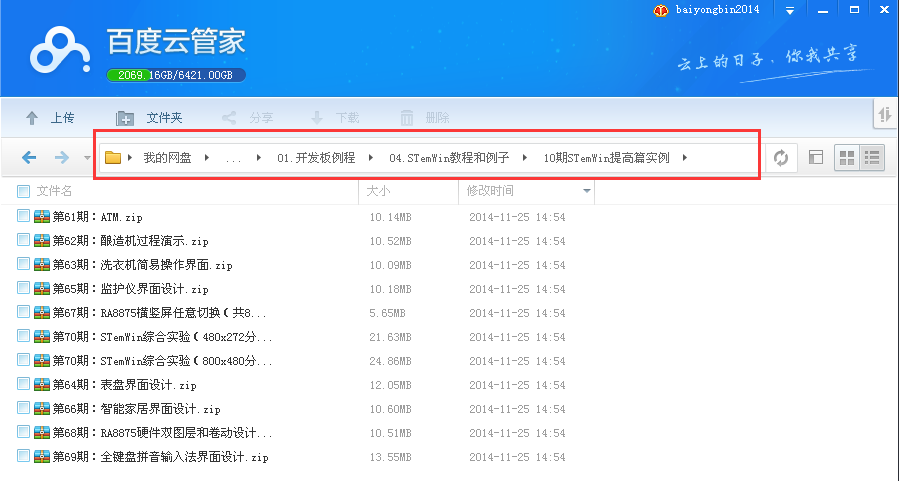The height and width of the screenshot is (481, 899).
Task: Check the box for 第67期 RA8875横竖屏
Action: pyautogui.click(x=24, y=312)
